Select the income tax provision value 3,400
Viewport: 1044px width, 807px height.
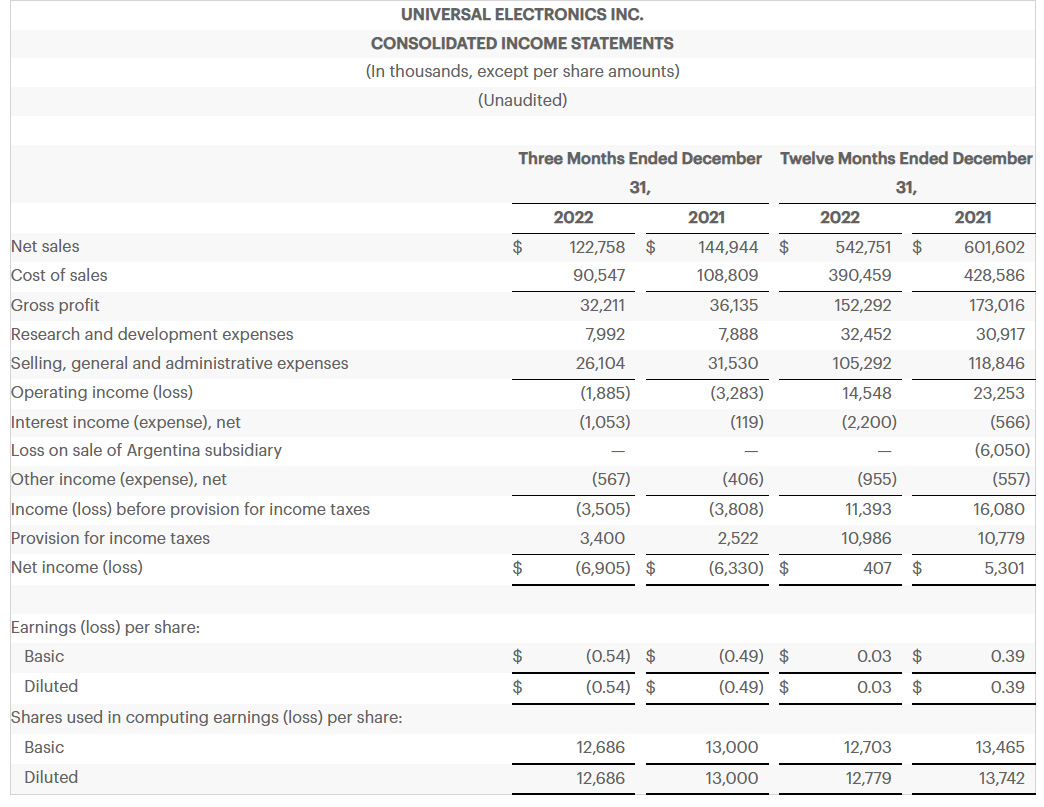pos(603,538)
